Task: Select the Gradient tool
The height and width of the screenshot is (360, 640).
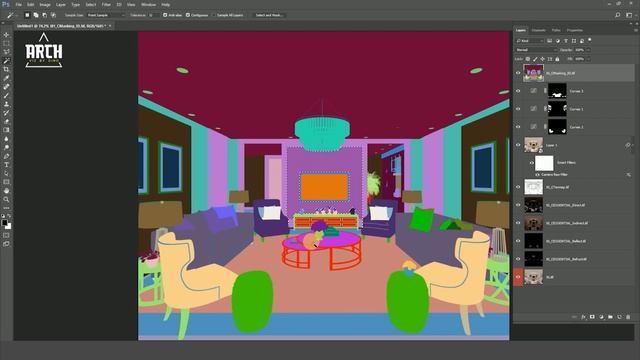Action: (x=6, y=130)
